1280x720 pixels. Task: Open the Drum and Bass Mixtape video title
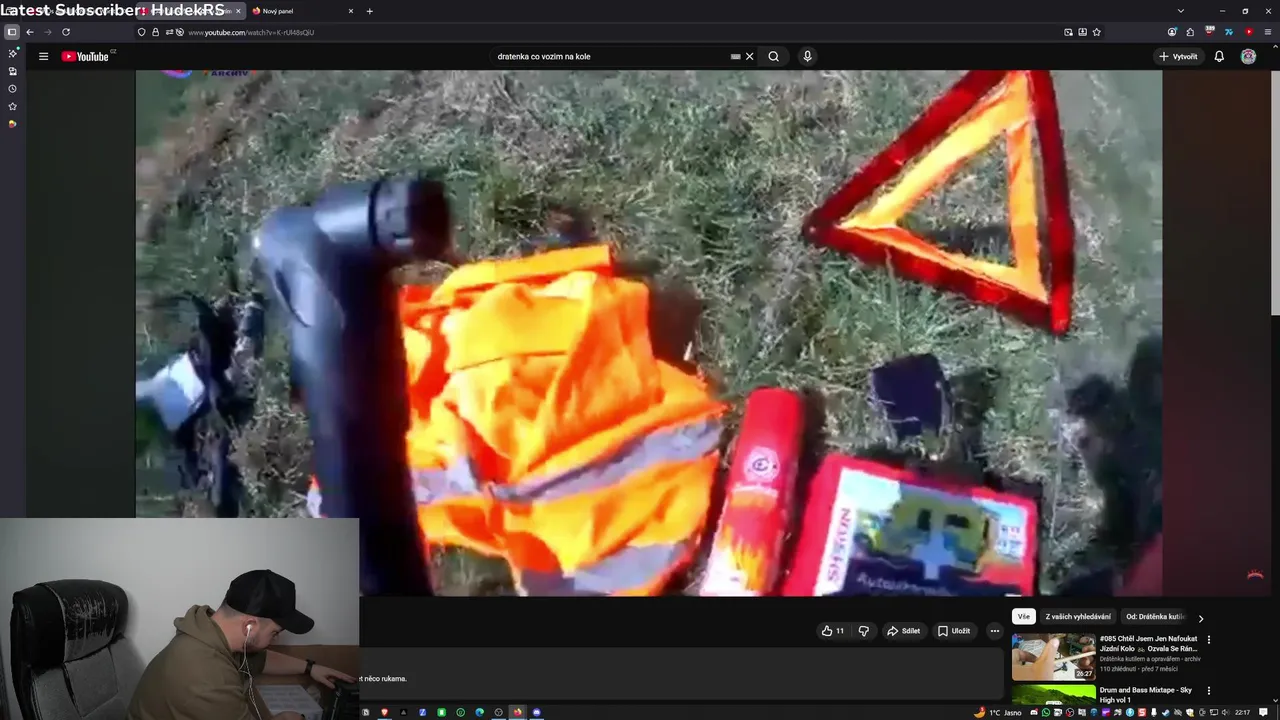pos(1146,694)
